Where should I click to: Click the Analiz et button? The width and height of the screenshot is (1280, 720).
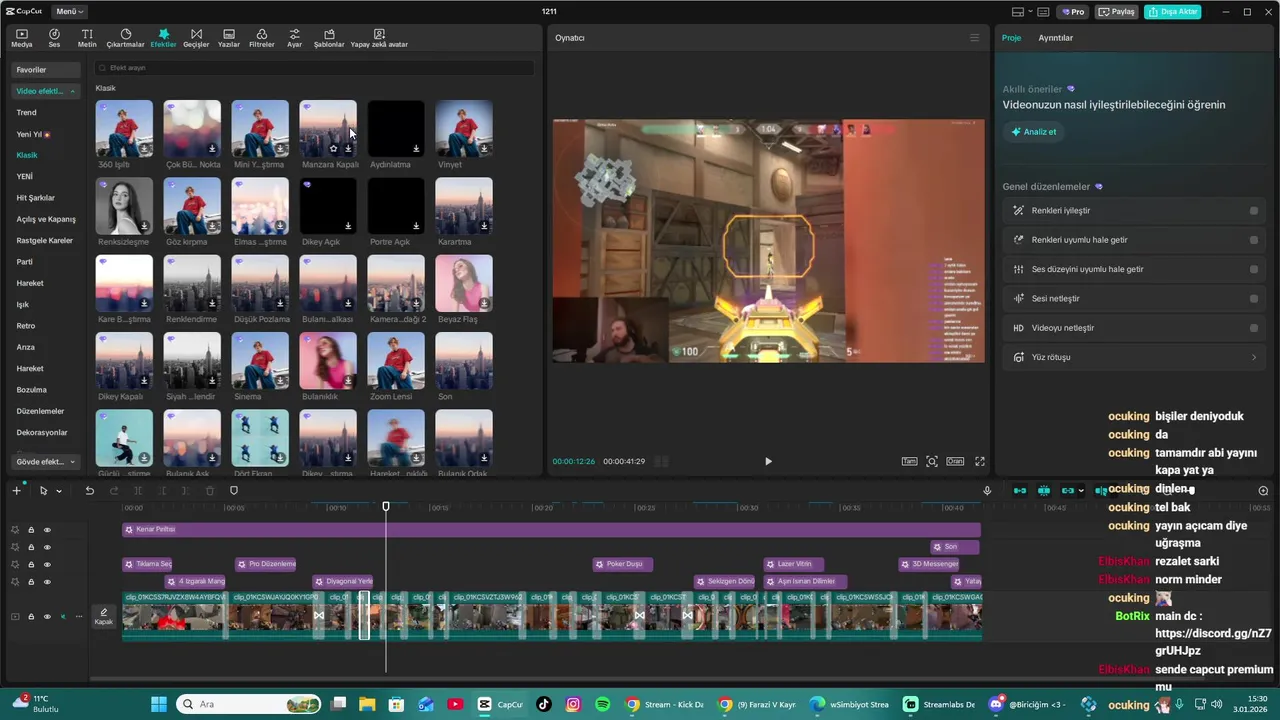tap(1033, 132)
